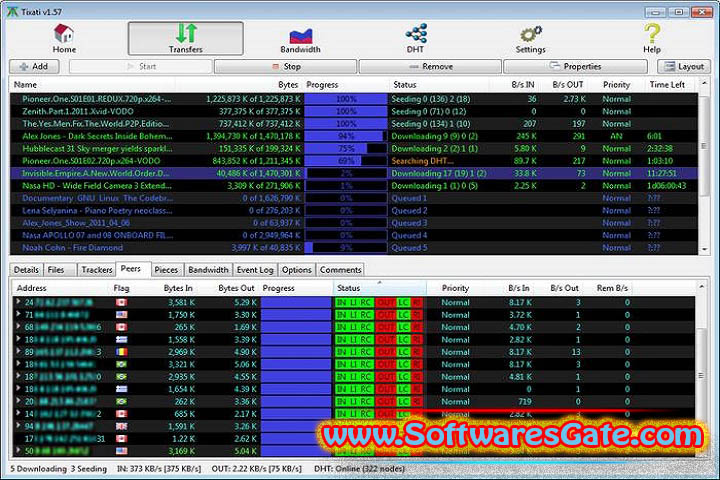Select the Peers tab
This screenshot has height=480, width=720.
pyautogui.click(x=131, y=269)
